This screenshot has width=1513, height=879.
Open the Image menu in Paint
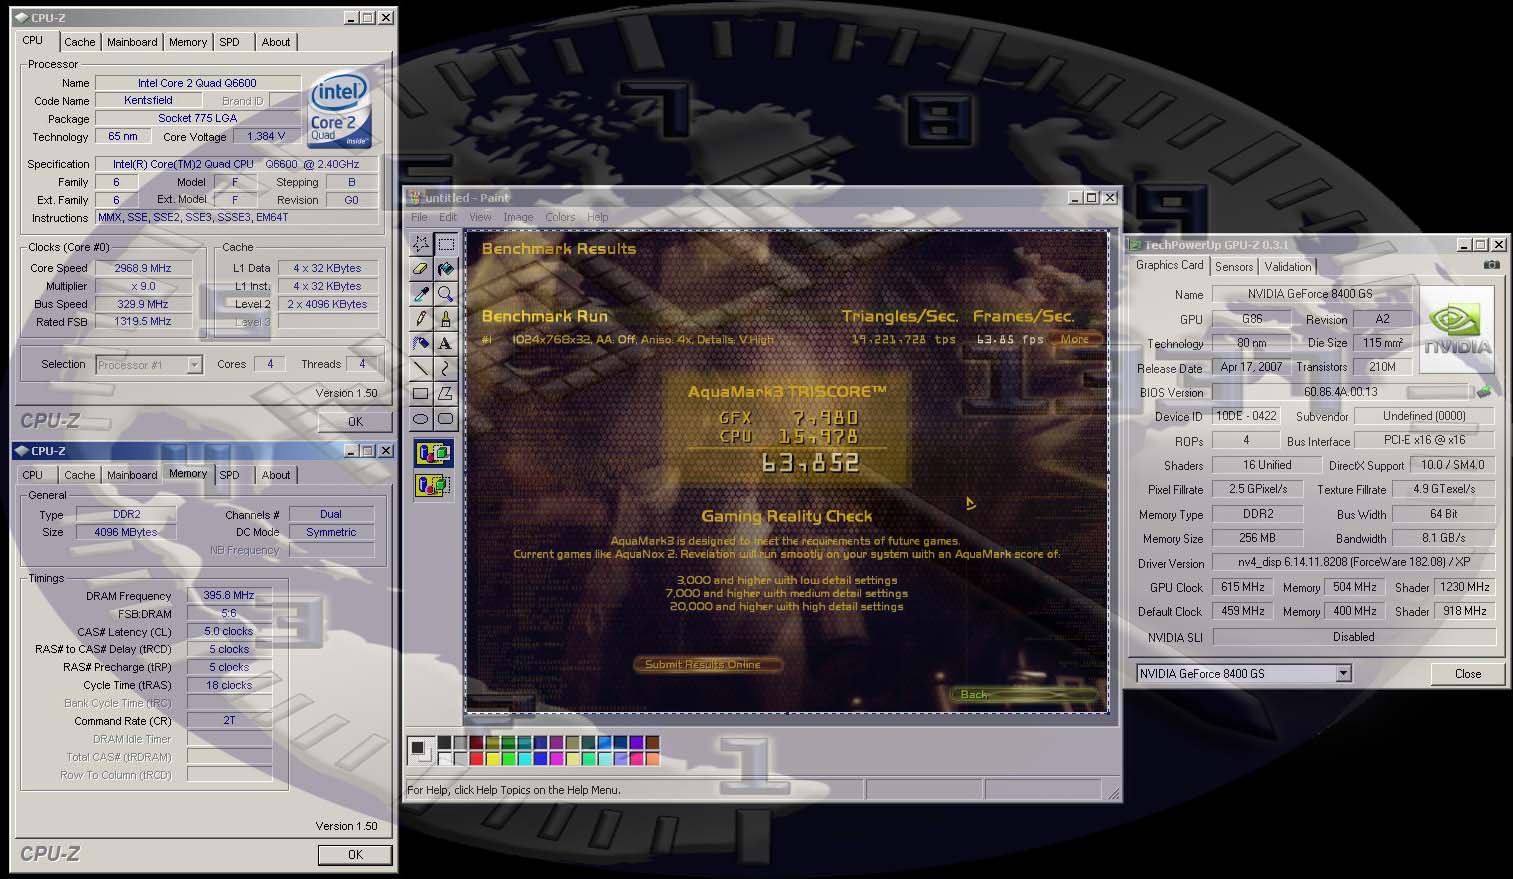[x=518, y=217]
